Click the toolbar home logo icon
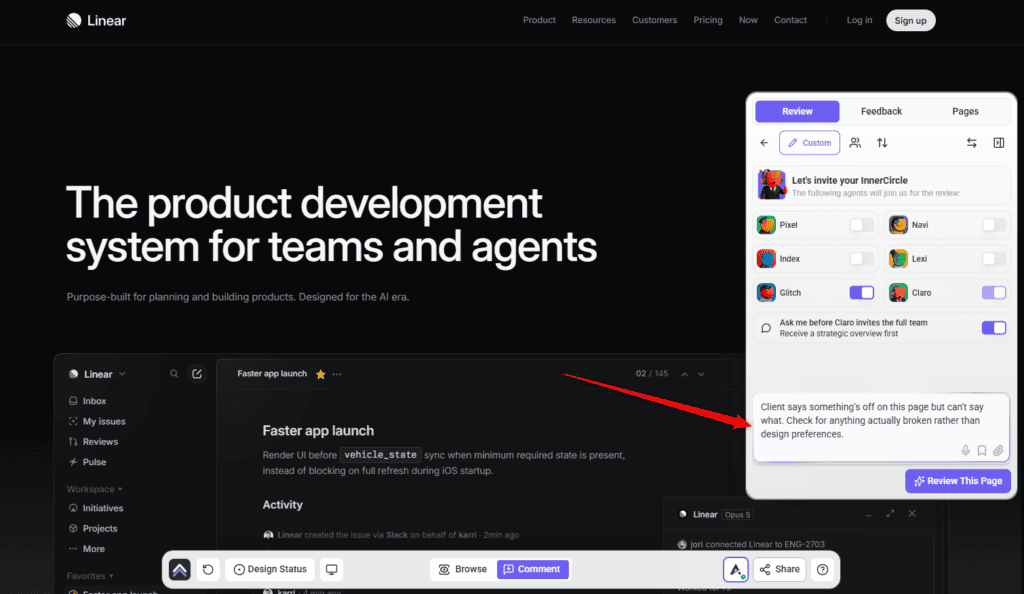Screen dimensions: 1024x594 pos(180,569)
